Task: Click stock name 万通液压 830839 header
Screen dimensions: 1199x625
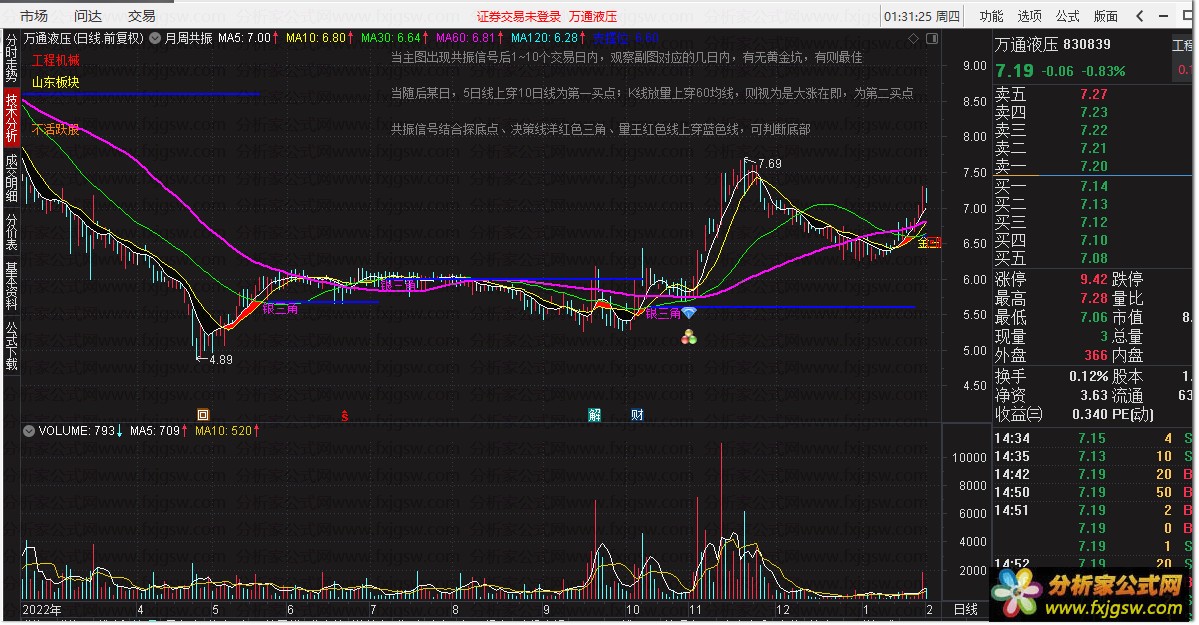Action: (1053, 45)
